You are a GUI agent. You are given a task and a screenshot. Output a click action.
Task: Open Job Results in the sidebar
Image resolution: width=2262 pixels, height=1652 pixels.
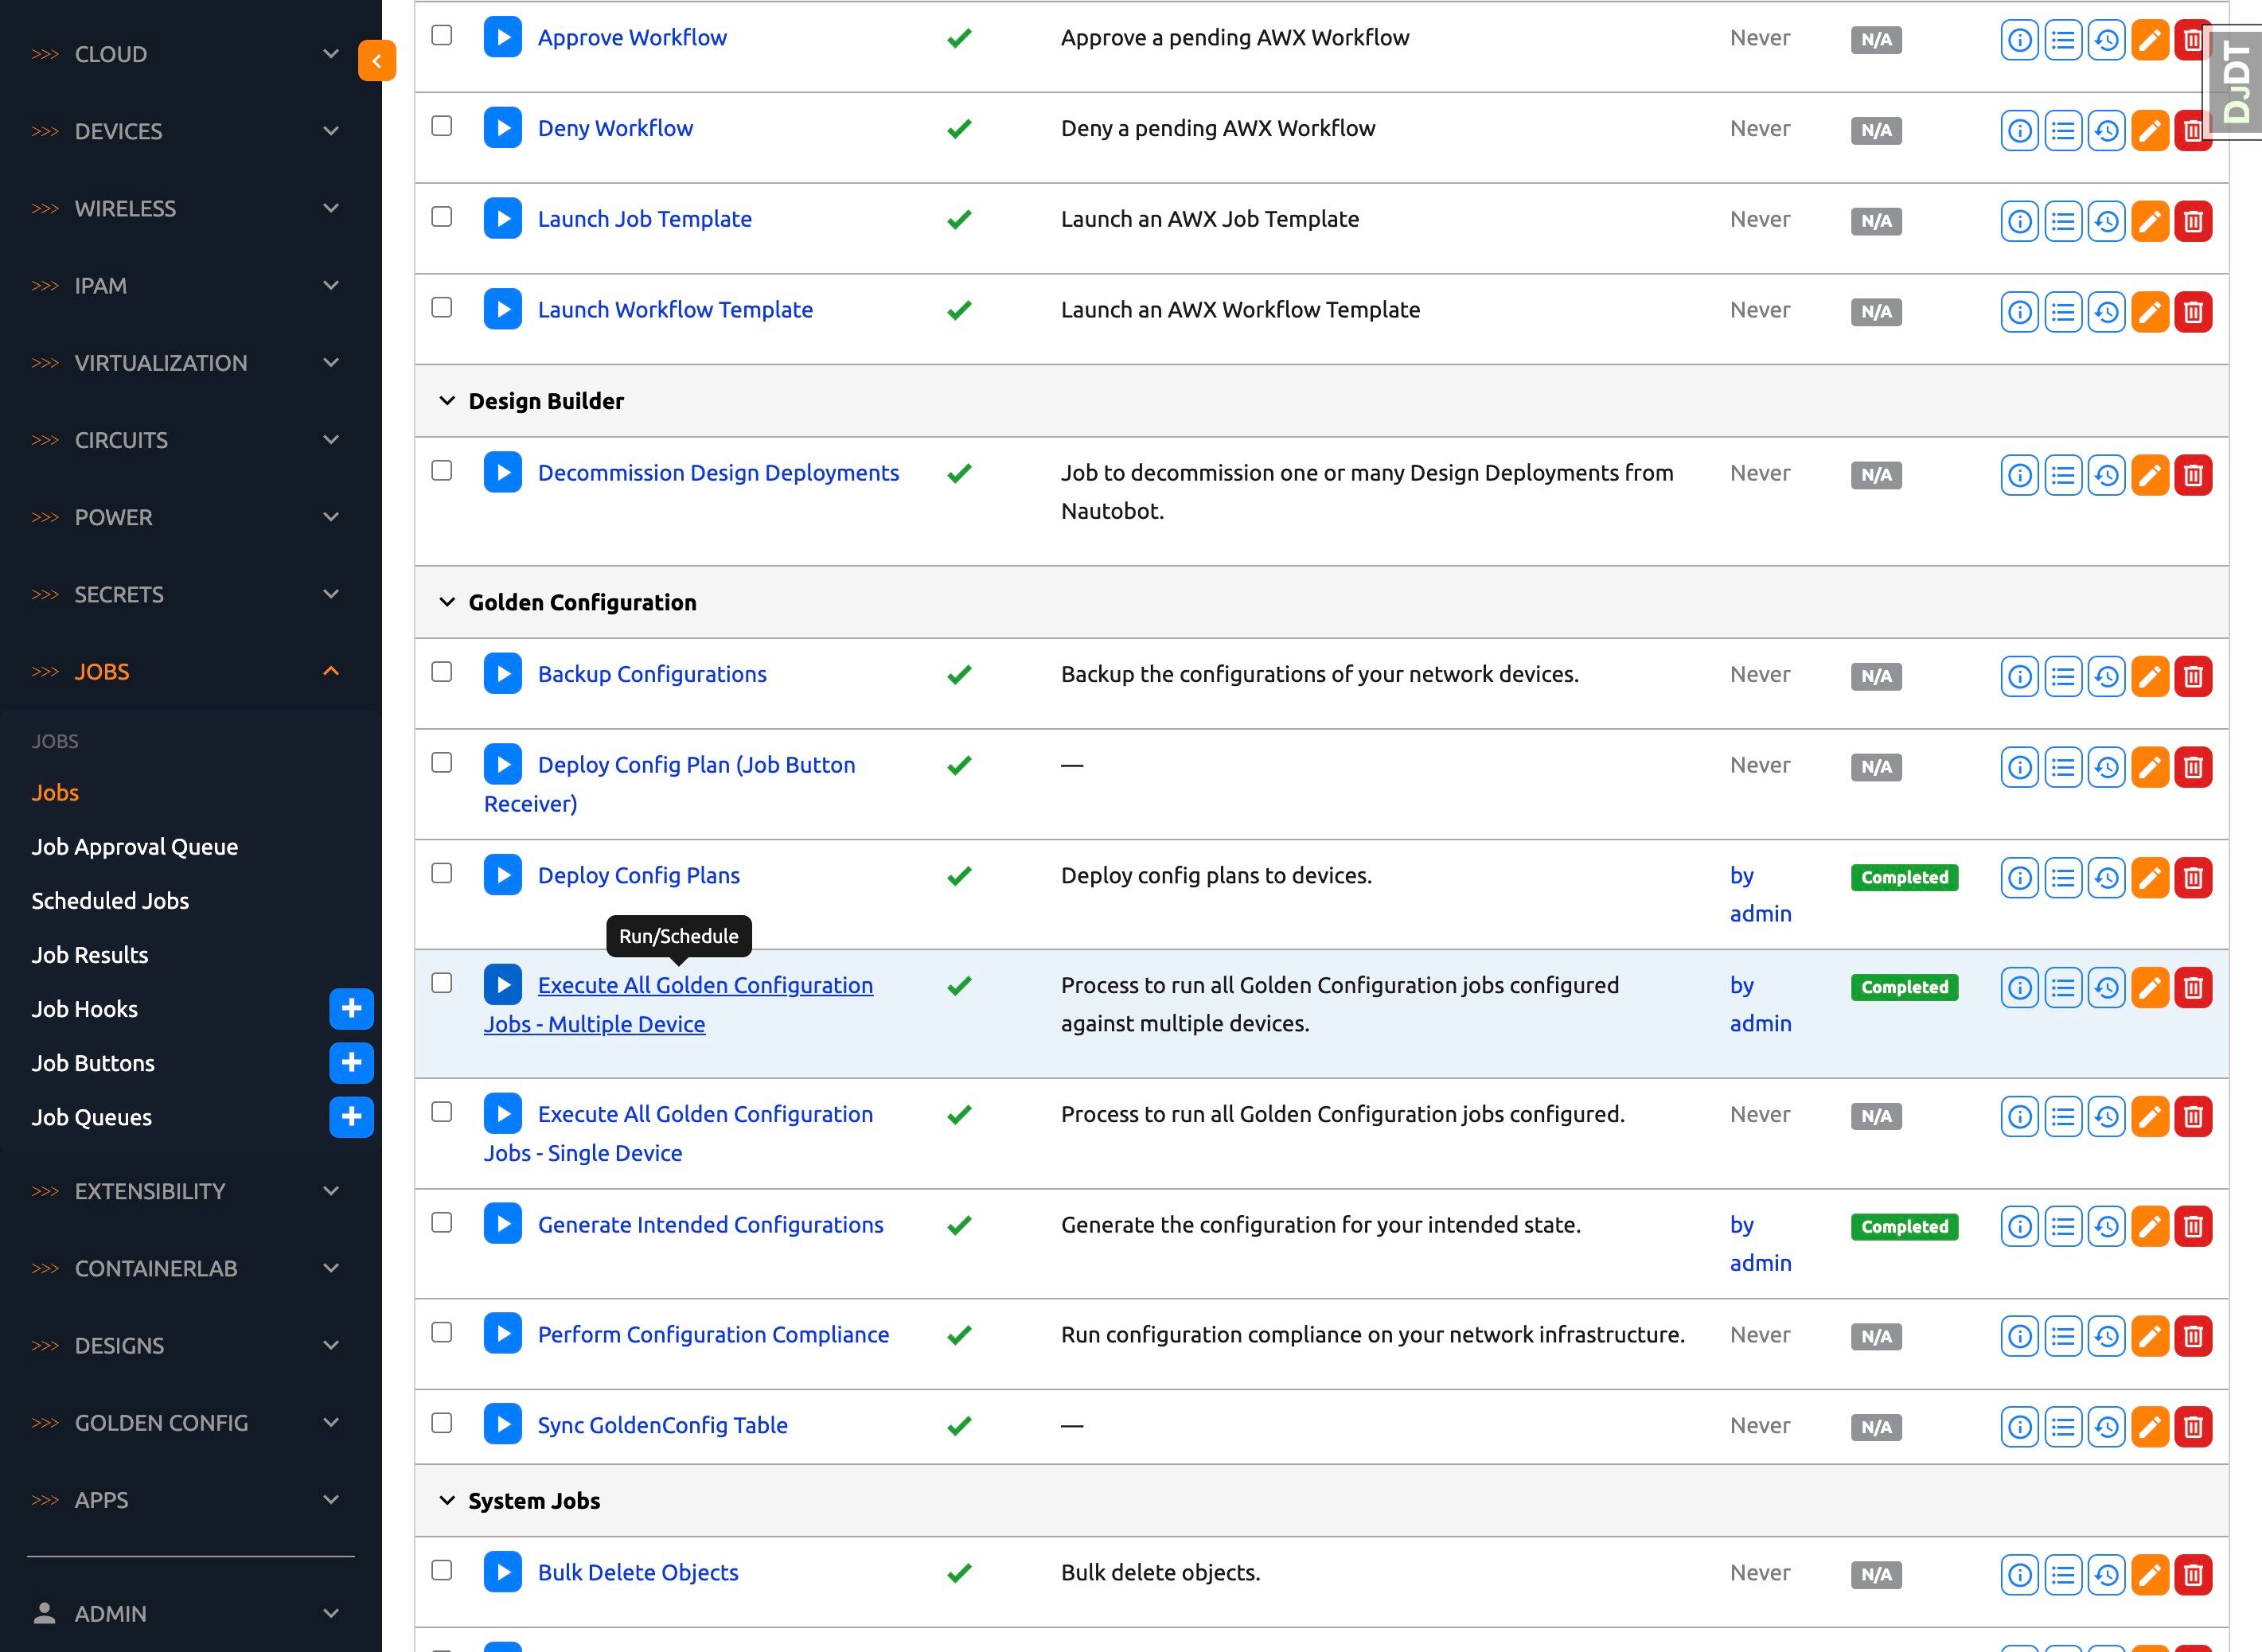[x=89, y=954]
